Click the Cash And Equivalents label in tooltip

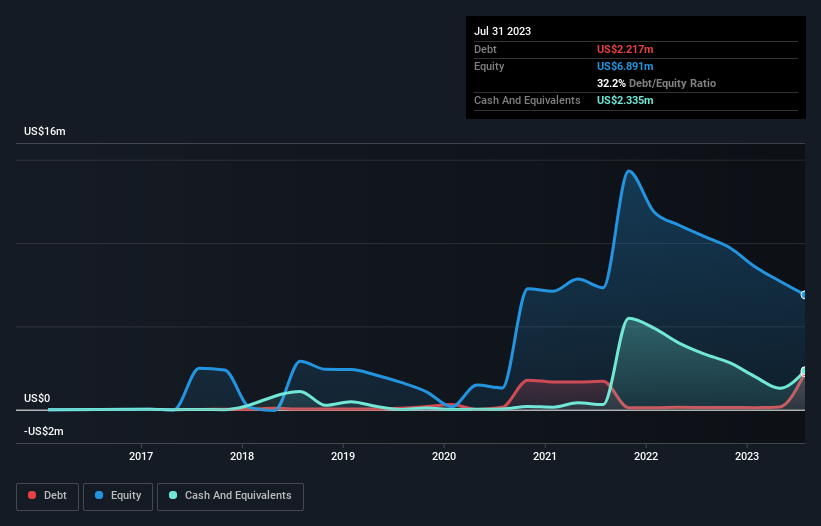527,100
